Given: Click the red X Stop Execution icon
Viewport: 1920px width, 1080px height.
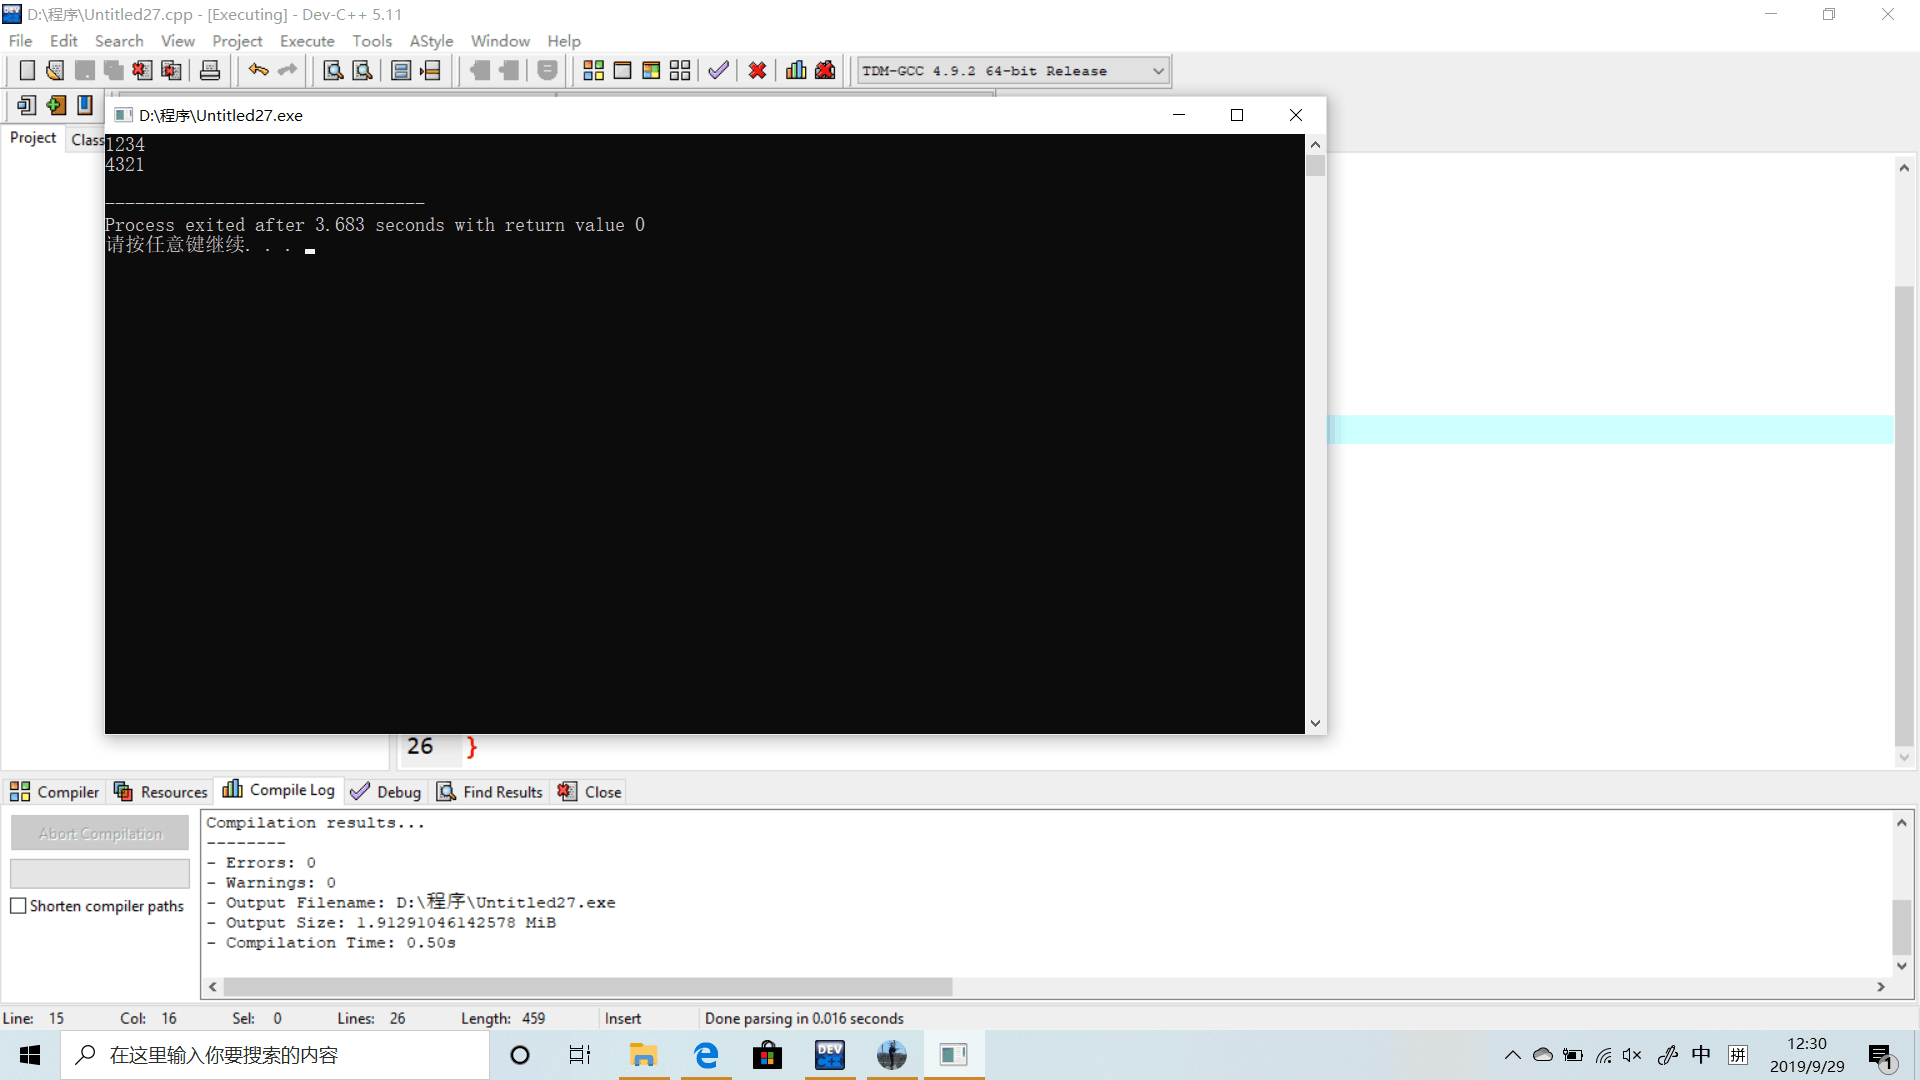Looking at the screenshot, I should coord(757,70).
